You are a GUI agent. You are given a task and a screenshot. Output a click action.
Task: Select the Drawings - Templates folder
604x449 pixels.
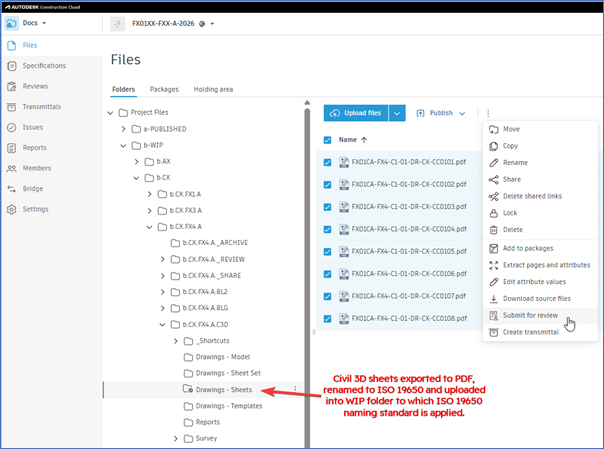pyautogui.click(x=229, y=406)
